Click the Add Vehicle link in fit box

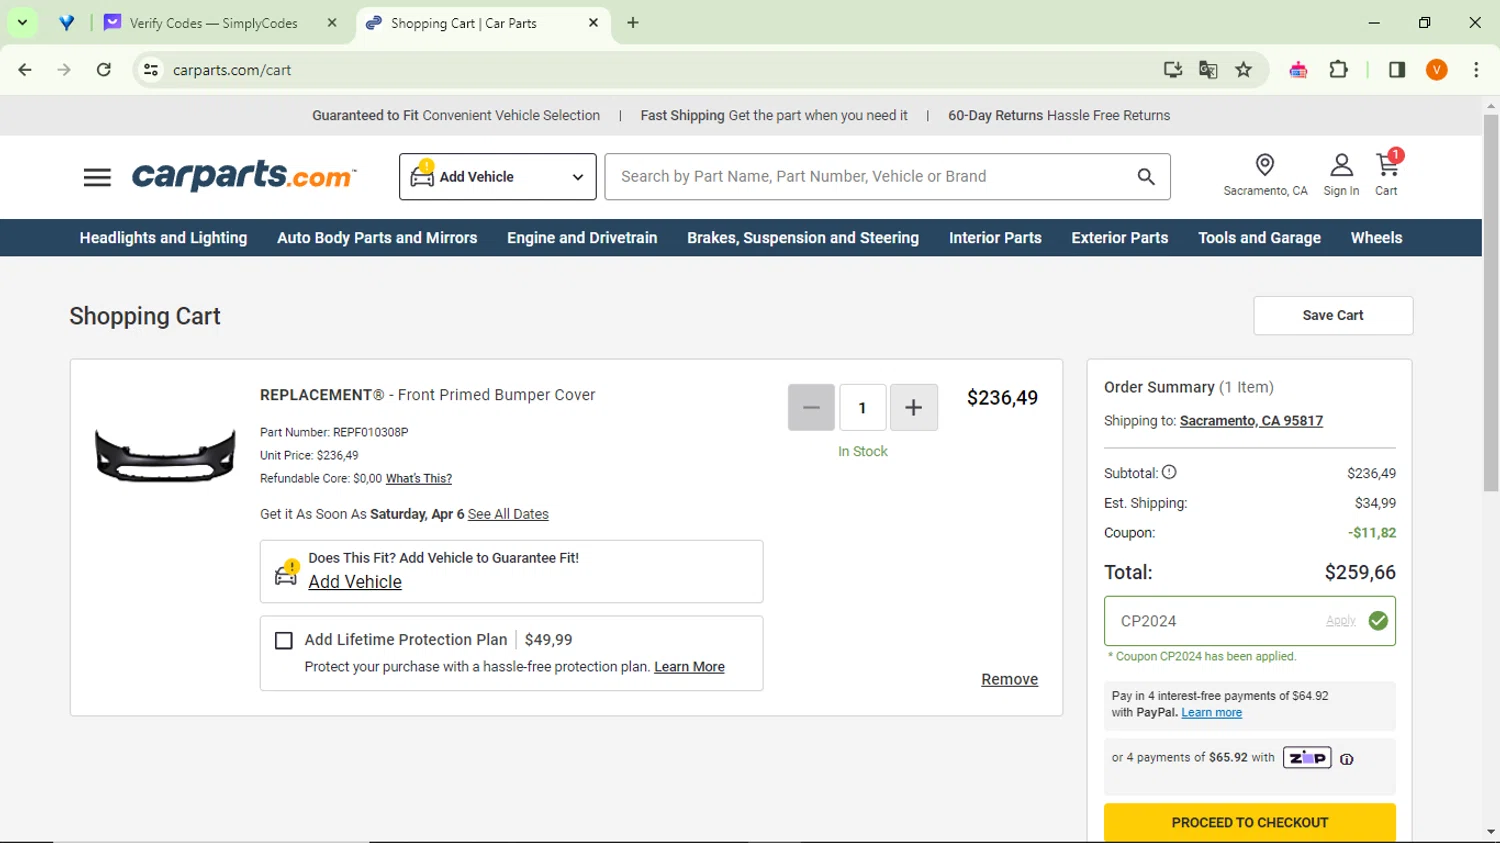click(x=355, y=582)
